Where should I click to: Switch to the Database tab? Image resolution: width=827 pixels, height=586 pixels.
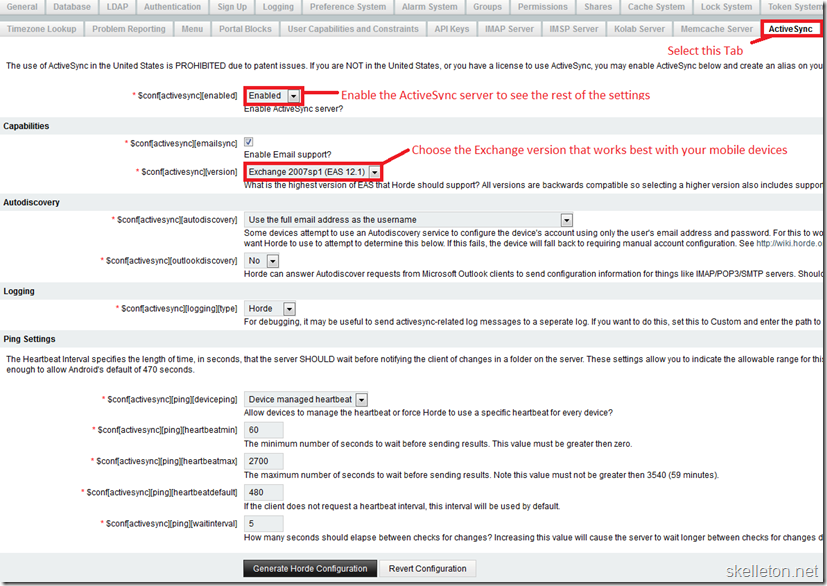click(x=72, y=7)
